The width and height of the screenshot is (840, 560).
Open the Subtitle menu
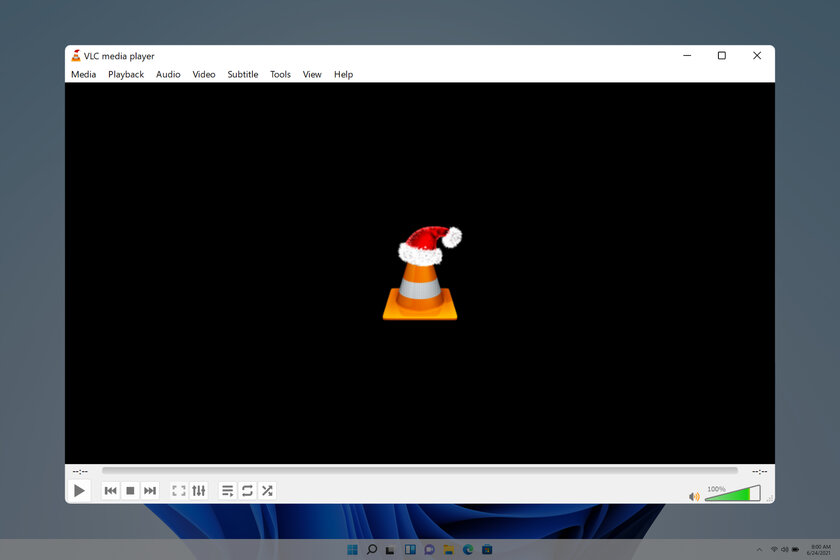click(x=243, y=74)
